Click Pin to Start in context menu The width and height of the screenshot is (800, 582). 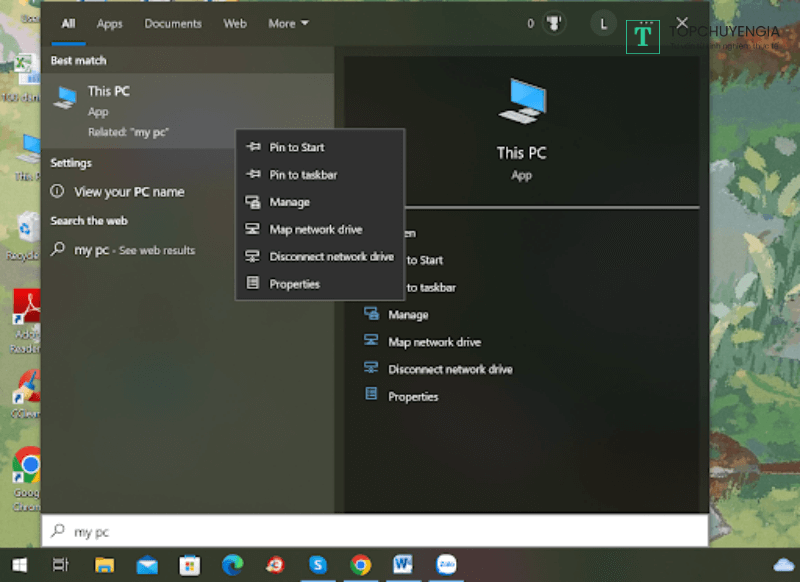pyautogui.click(x=296, y=147)
